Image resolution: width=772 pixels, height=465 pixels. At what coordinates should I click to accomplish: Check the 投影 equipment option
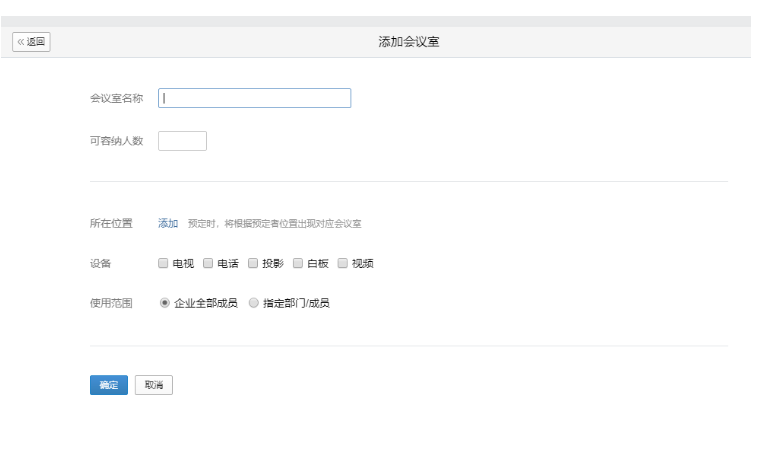[x=253, y=263]
